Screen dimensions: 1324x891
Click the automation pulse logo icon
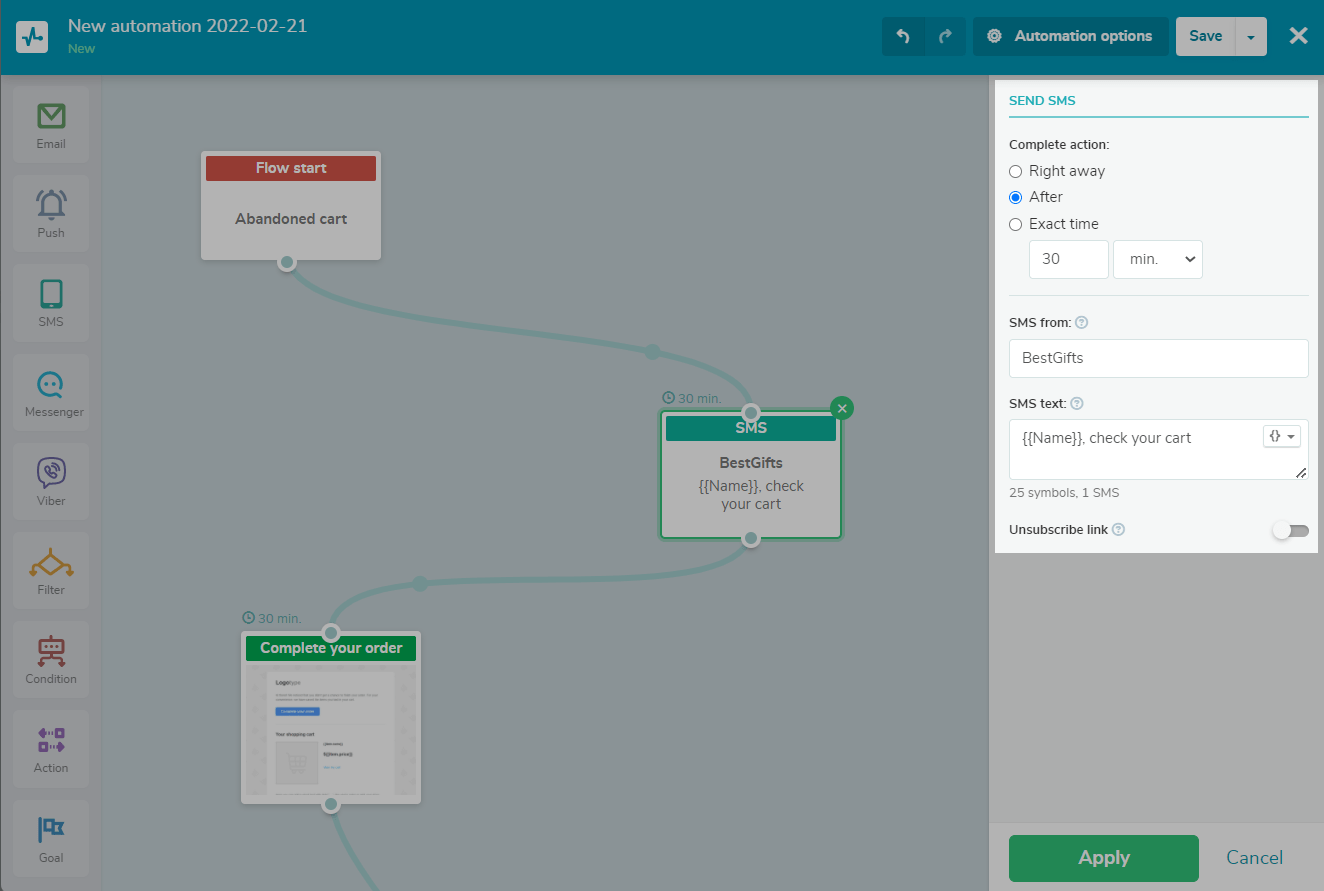click(x=32, y=37)
